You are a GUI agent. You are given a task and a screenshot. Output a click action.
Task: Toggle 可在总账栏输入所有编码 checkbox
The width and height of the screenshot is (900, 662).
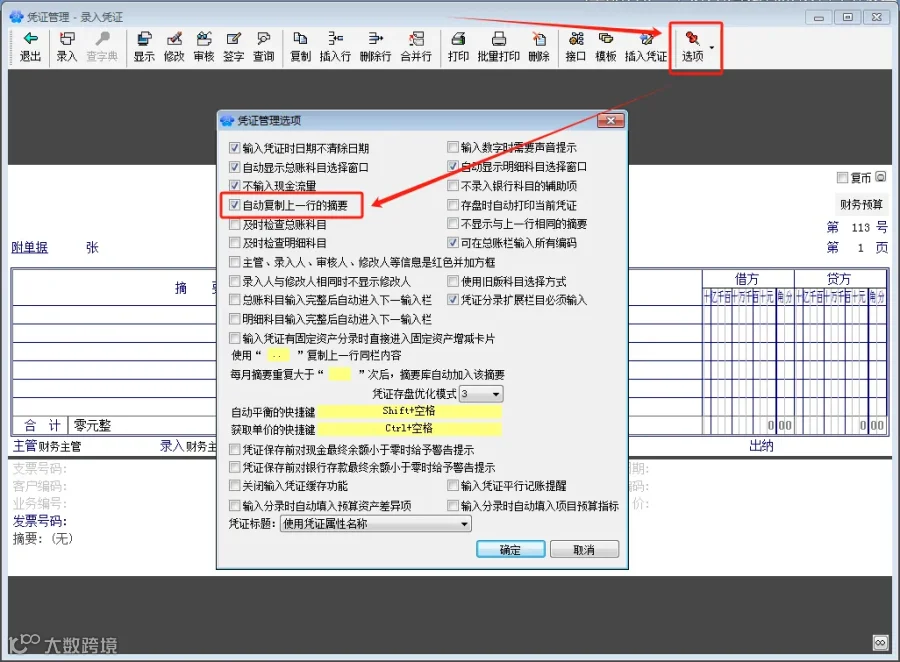click(453, 243)
